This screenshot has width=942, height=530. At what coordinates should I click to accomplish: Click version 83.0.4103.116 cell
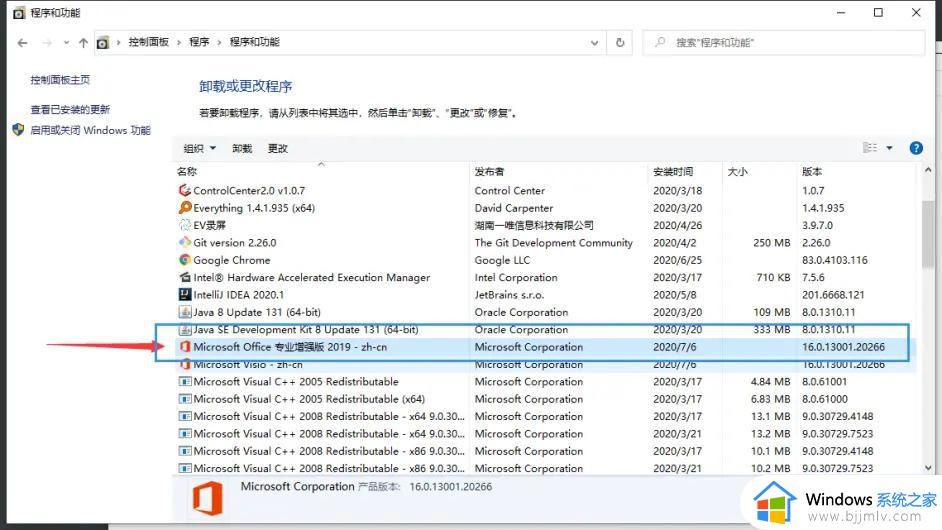[x=834, y=260]
